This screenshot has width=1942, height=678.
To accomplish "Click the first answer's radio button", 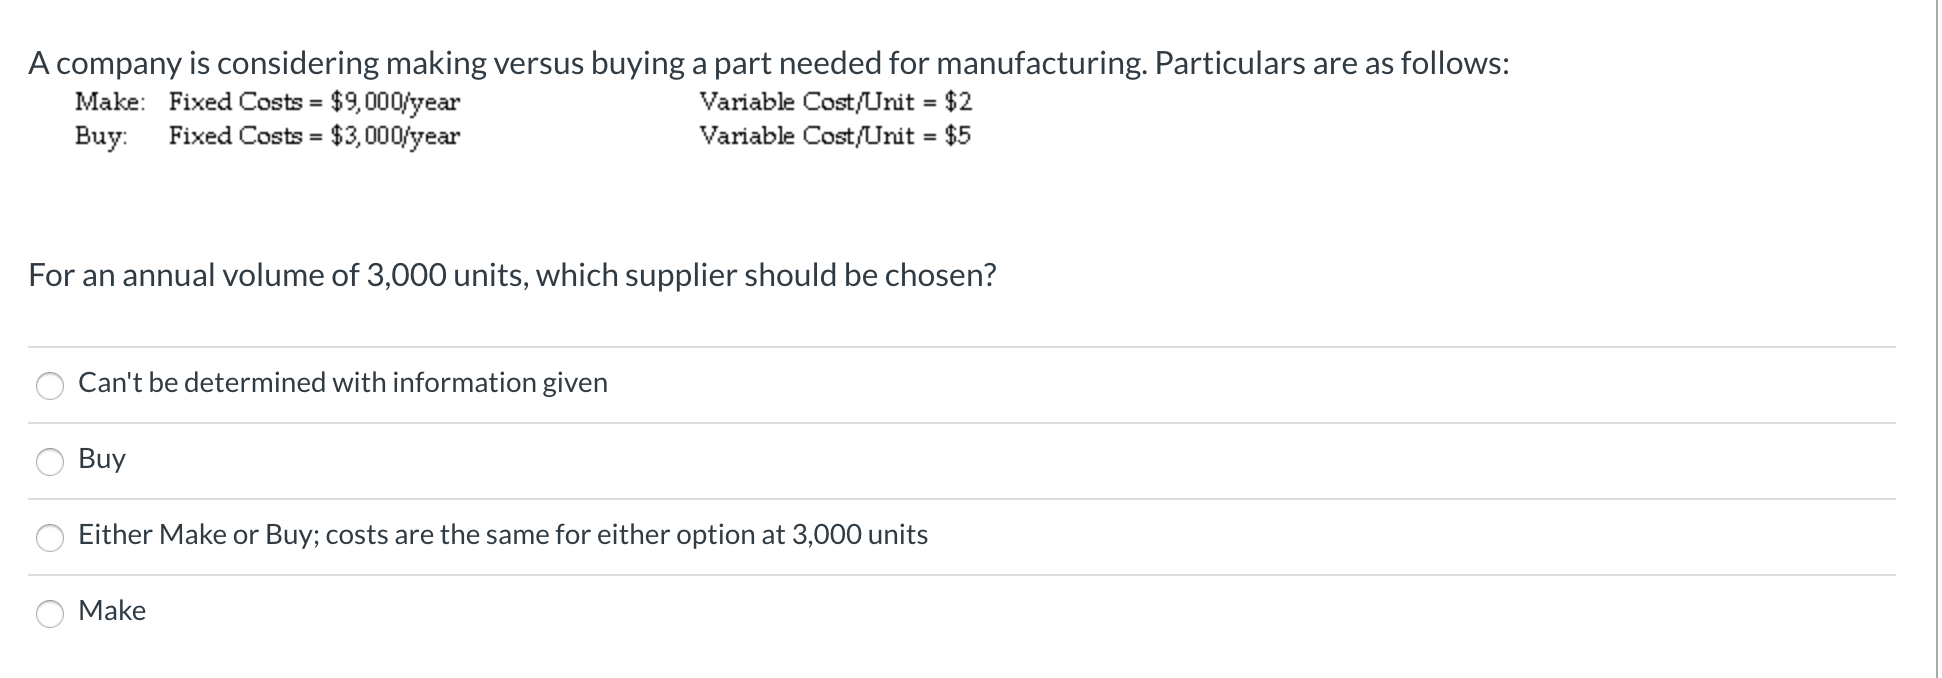I will [x=51, y=385].
